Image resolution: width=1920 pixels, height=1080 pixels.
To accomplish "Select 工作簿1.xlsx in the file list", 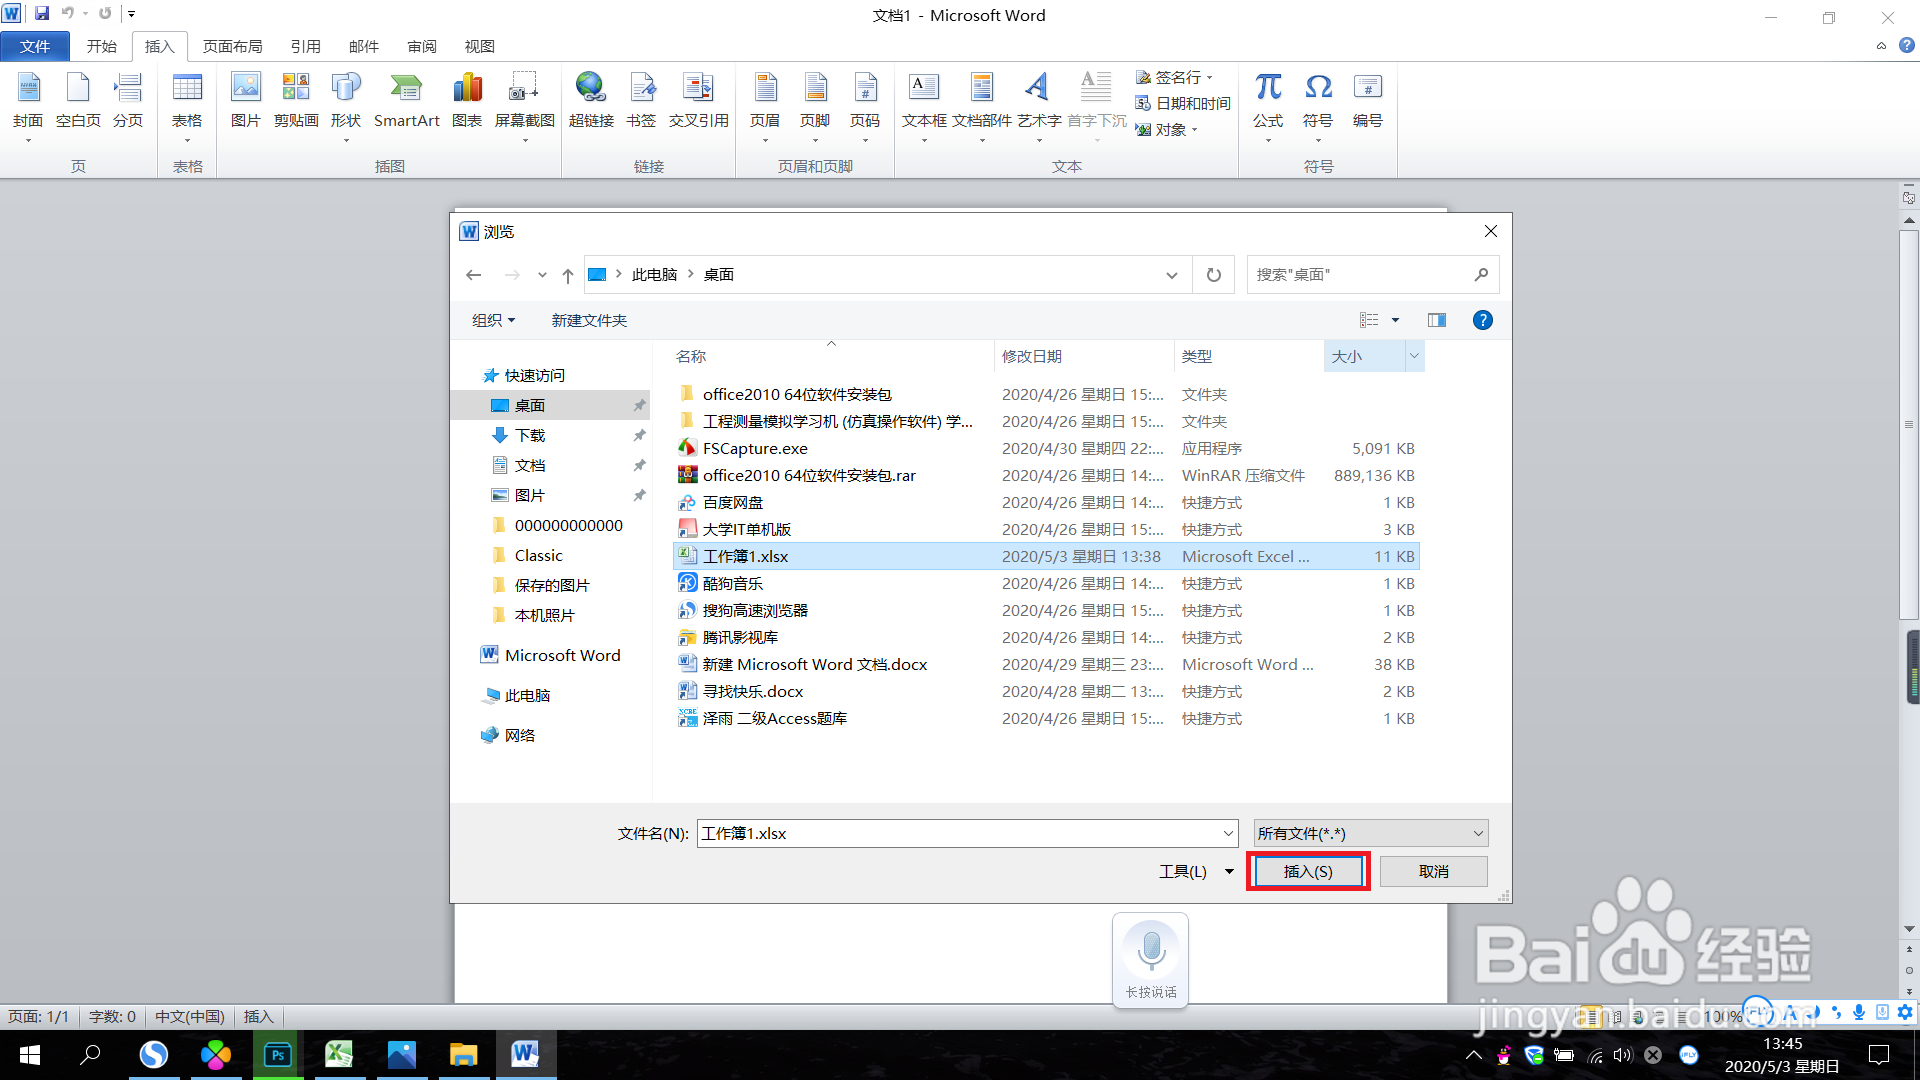I will tap(746, 556).
